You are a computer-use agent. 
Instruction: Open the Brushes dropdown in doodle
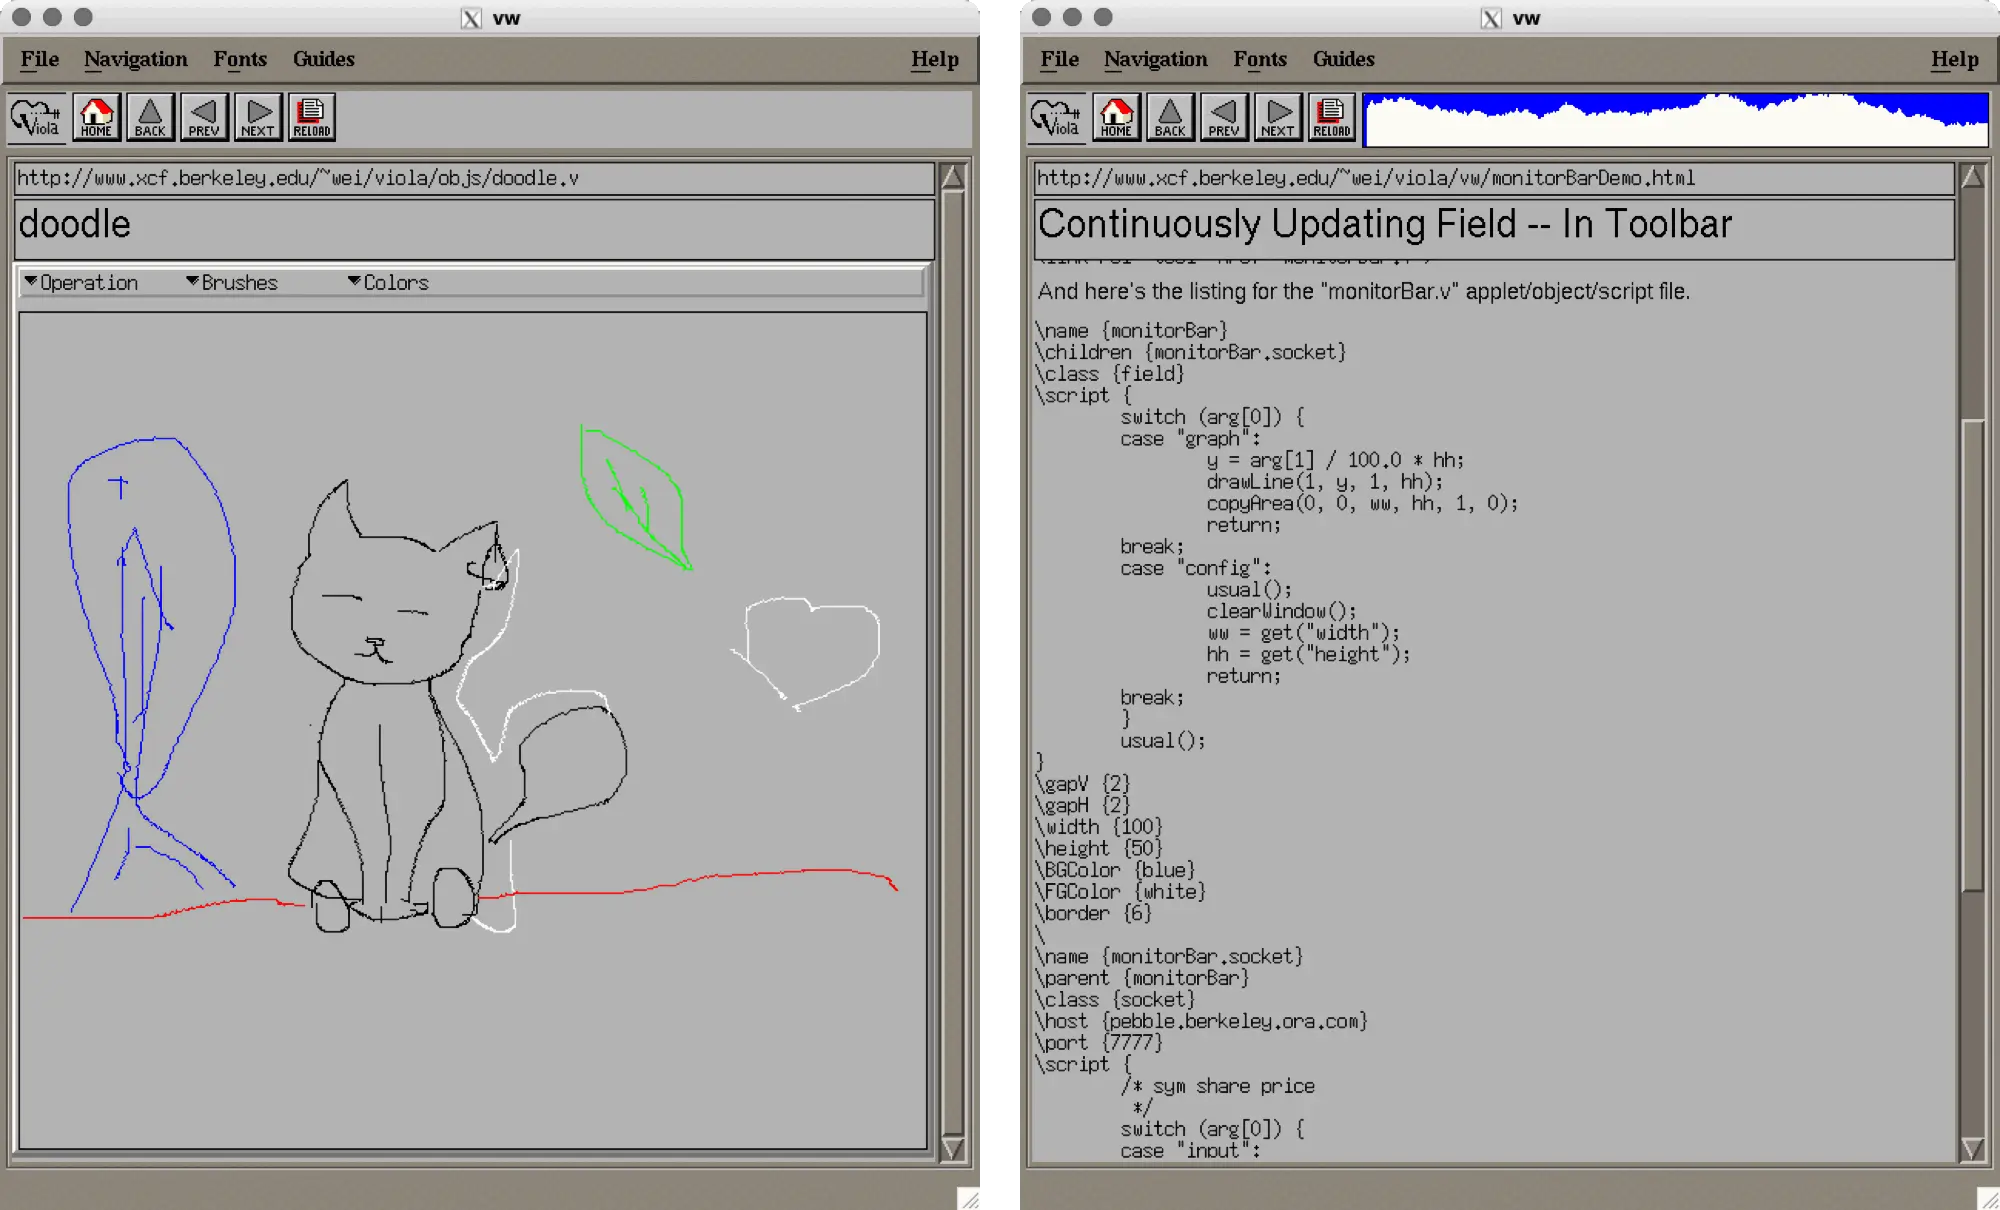[232, 283]
